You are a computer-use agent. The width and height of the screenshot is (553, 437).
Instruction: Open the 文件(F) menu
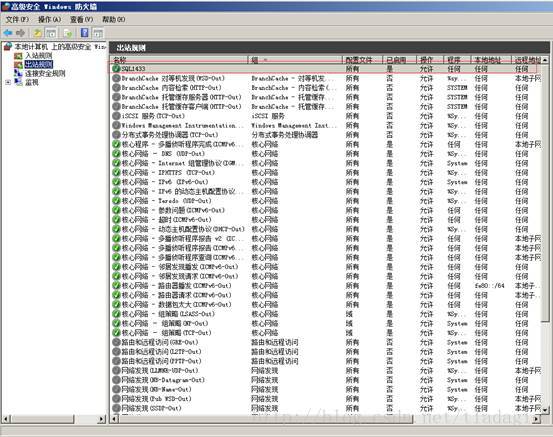click(x=17, y=19)
